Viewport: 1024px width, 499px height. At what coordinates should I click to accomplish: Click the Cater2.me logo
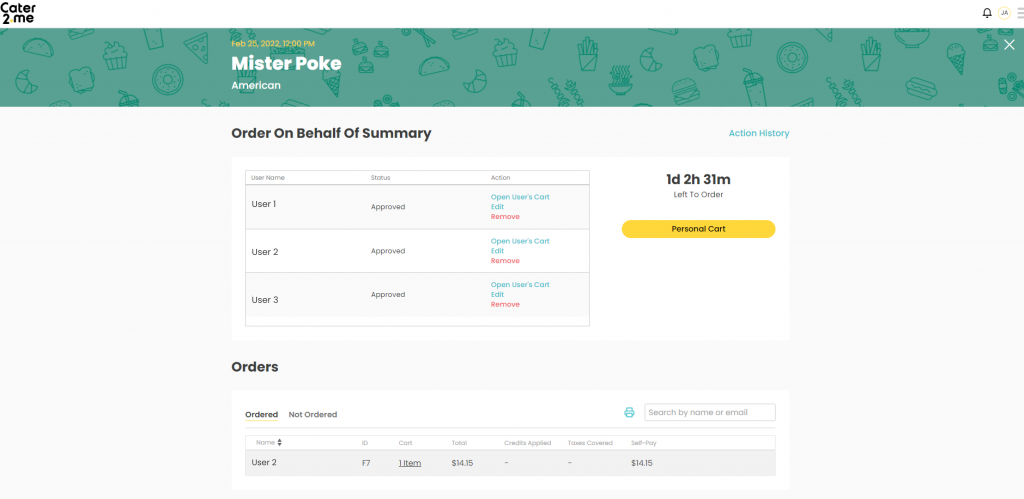coord(18,13)
